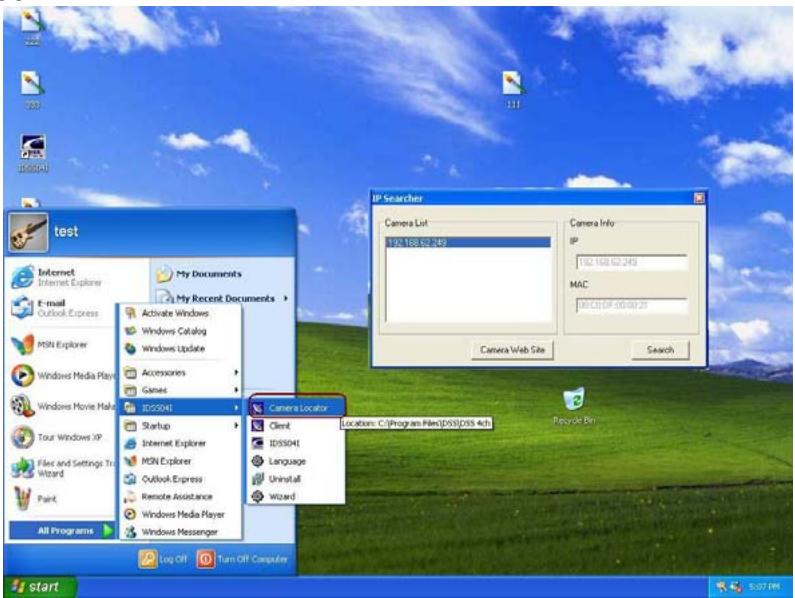
Task: Launch Internet Explorer from pinned Start items
Action: [x=57, y=277]
